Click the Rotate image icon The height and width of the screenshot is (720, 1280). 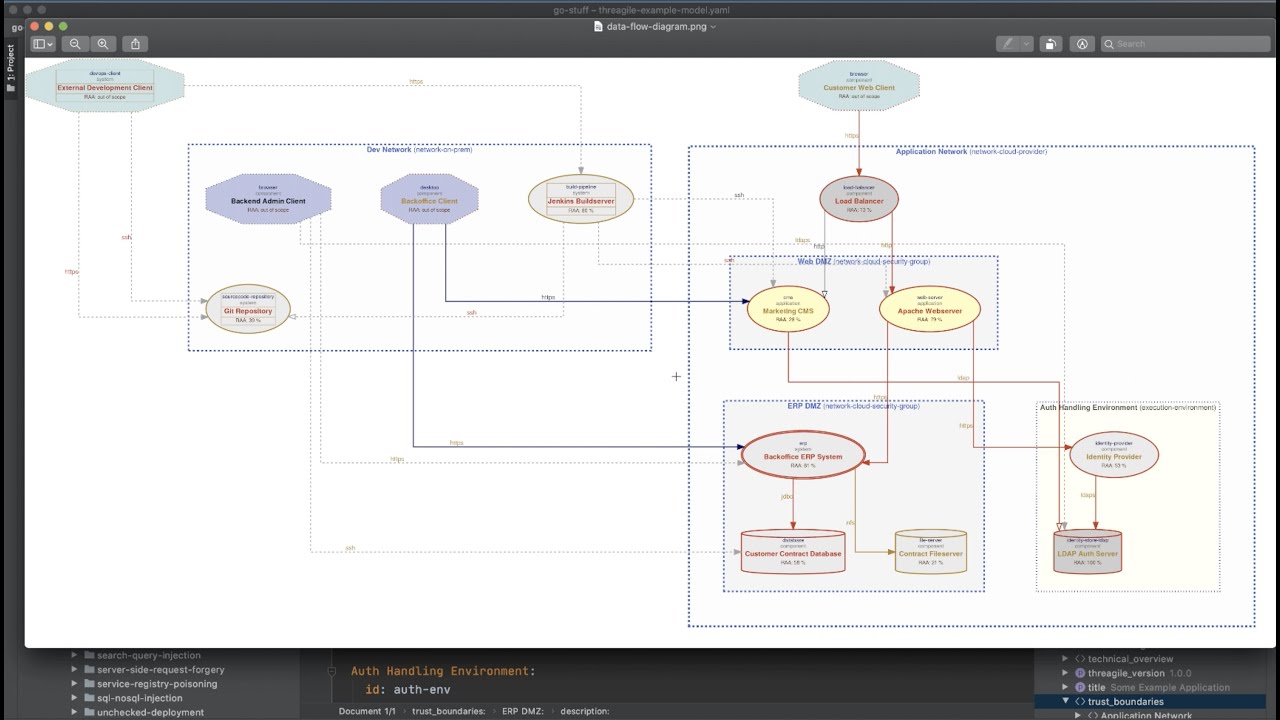(x=1050, y=44)
